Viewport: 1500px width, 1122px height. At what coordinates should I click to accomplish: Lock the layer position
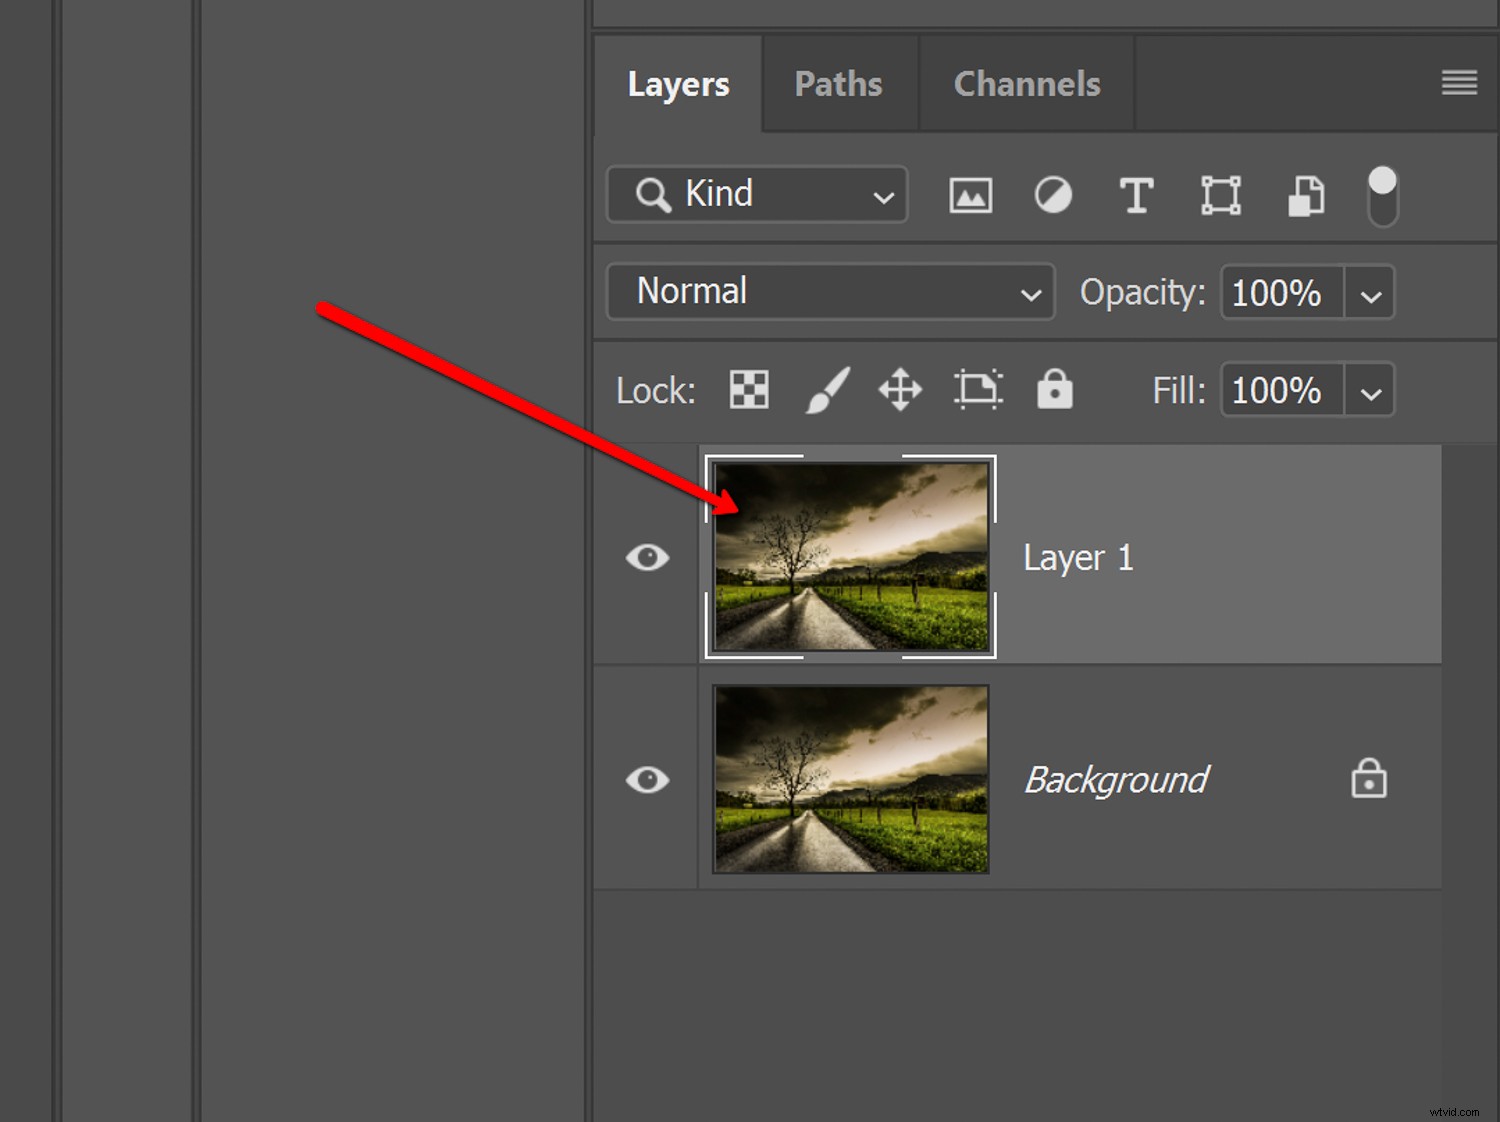click(899, 390)
